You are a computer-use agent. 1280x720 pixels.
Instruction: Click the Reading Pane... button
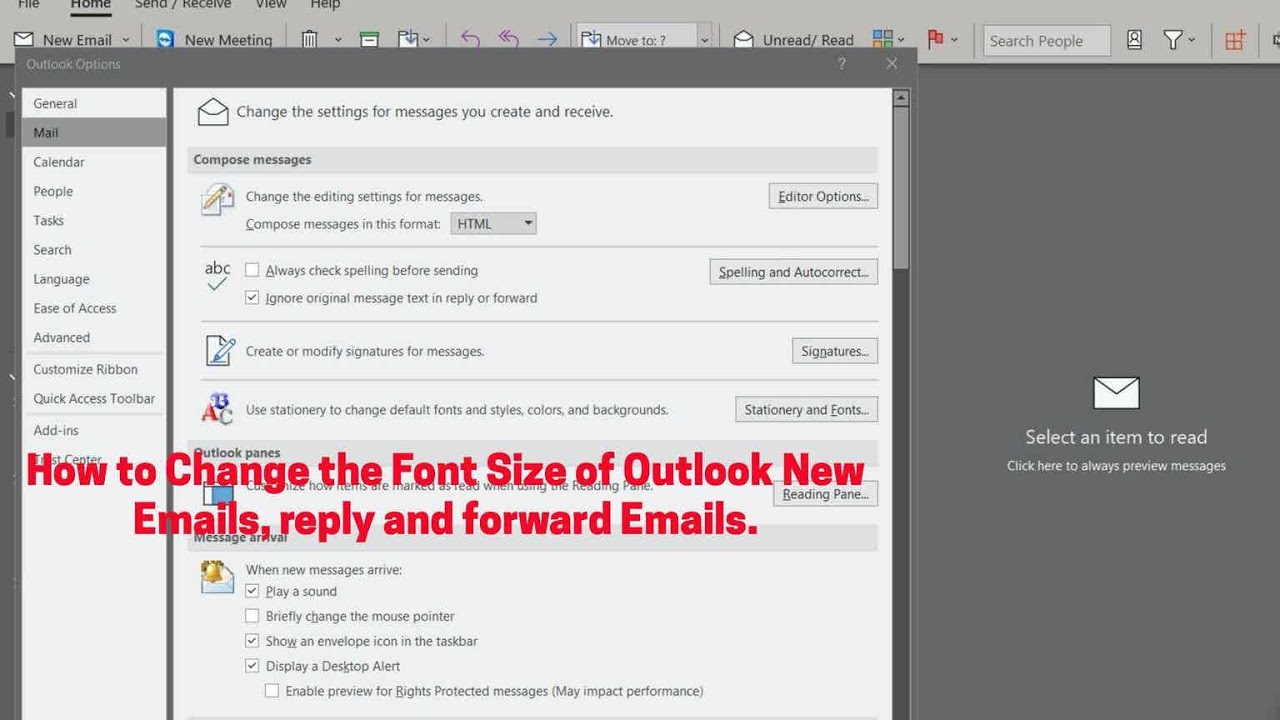point(825,494)
